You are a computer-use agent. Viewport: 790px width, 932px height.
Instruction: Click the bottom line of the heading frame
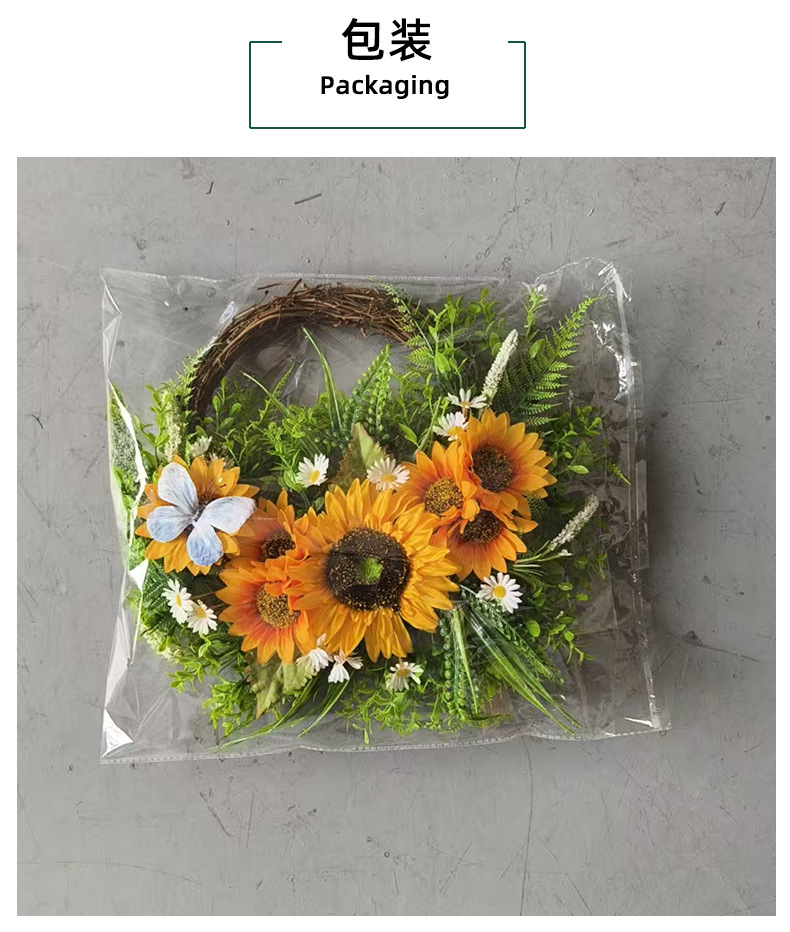(388, 127)
